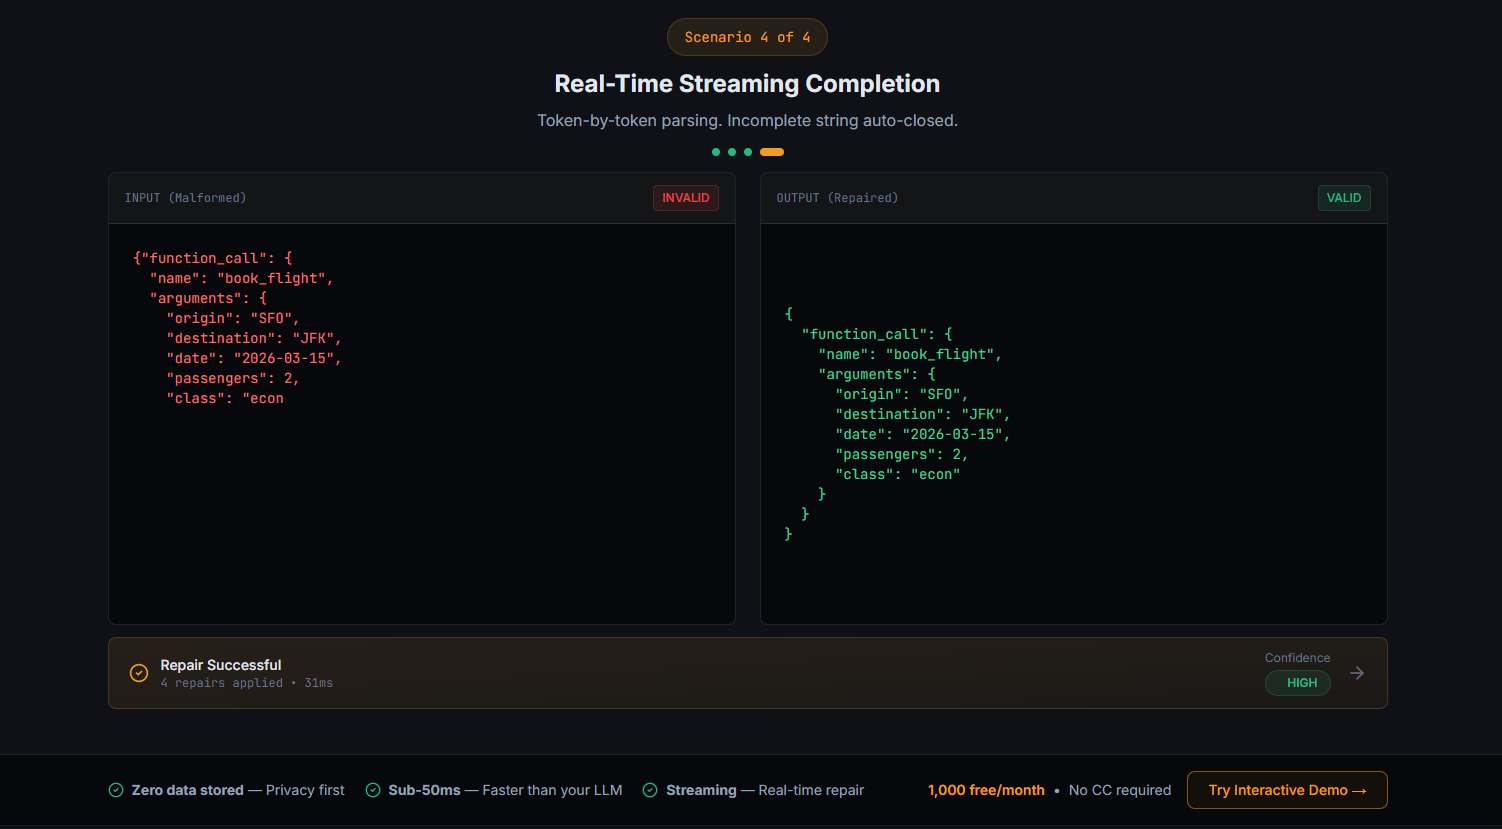Screen dimensions: 1502x829
Task: Click the incomplete '"class": "econ' input line
Action: tap(225, 398)
